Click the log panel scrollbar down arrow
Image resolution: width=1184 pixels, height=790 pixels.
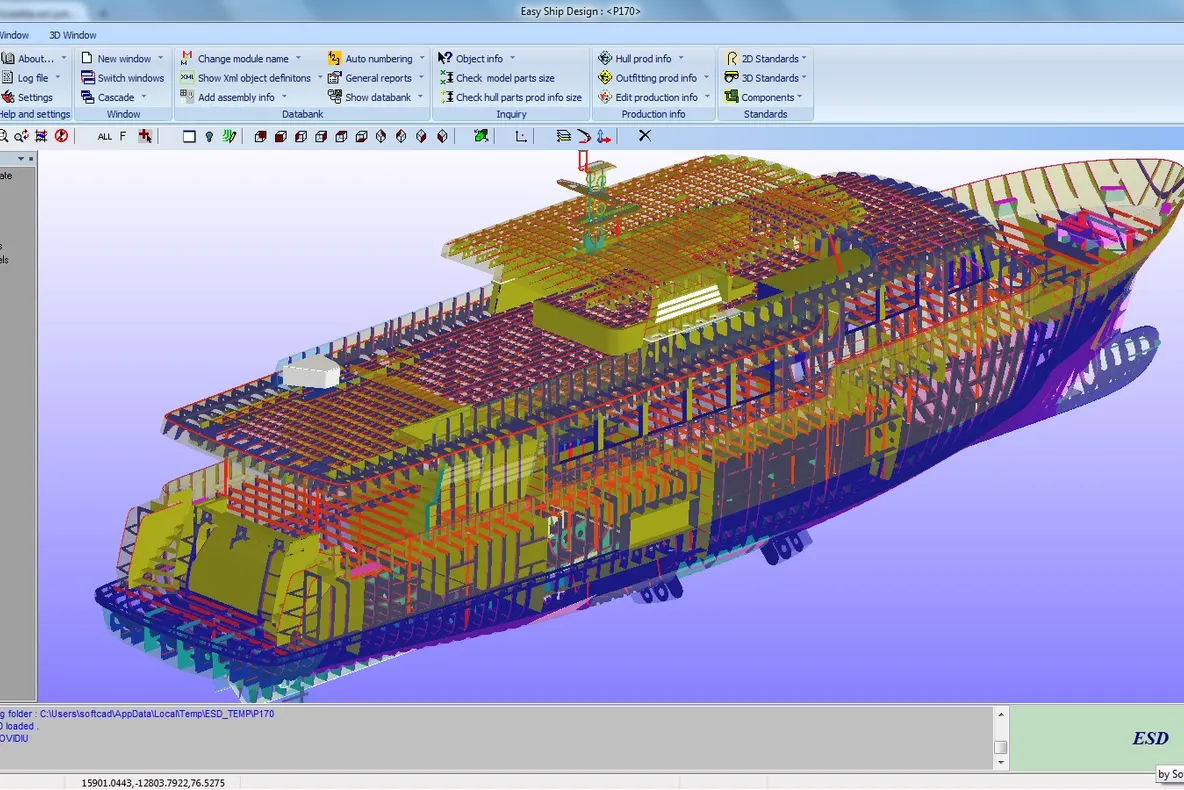[x=1001, y=762]
